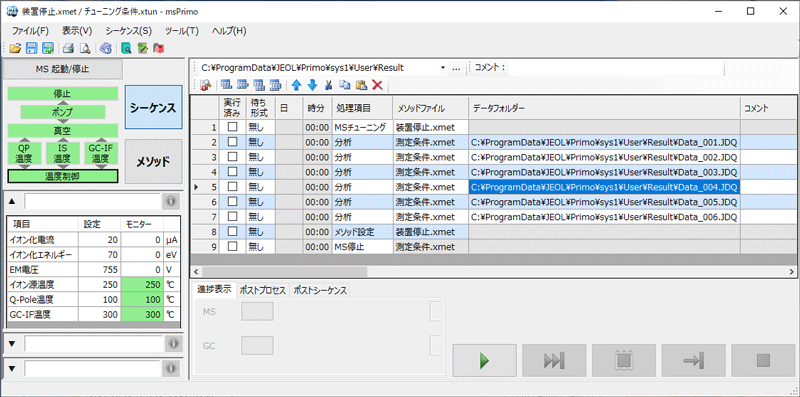Screen dimensions: 800x397
Task: Move sequence row down with blue arrow
Action: pyautogui.click(x=313, y=85)
